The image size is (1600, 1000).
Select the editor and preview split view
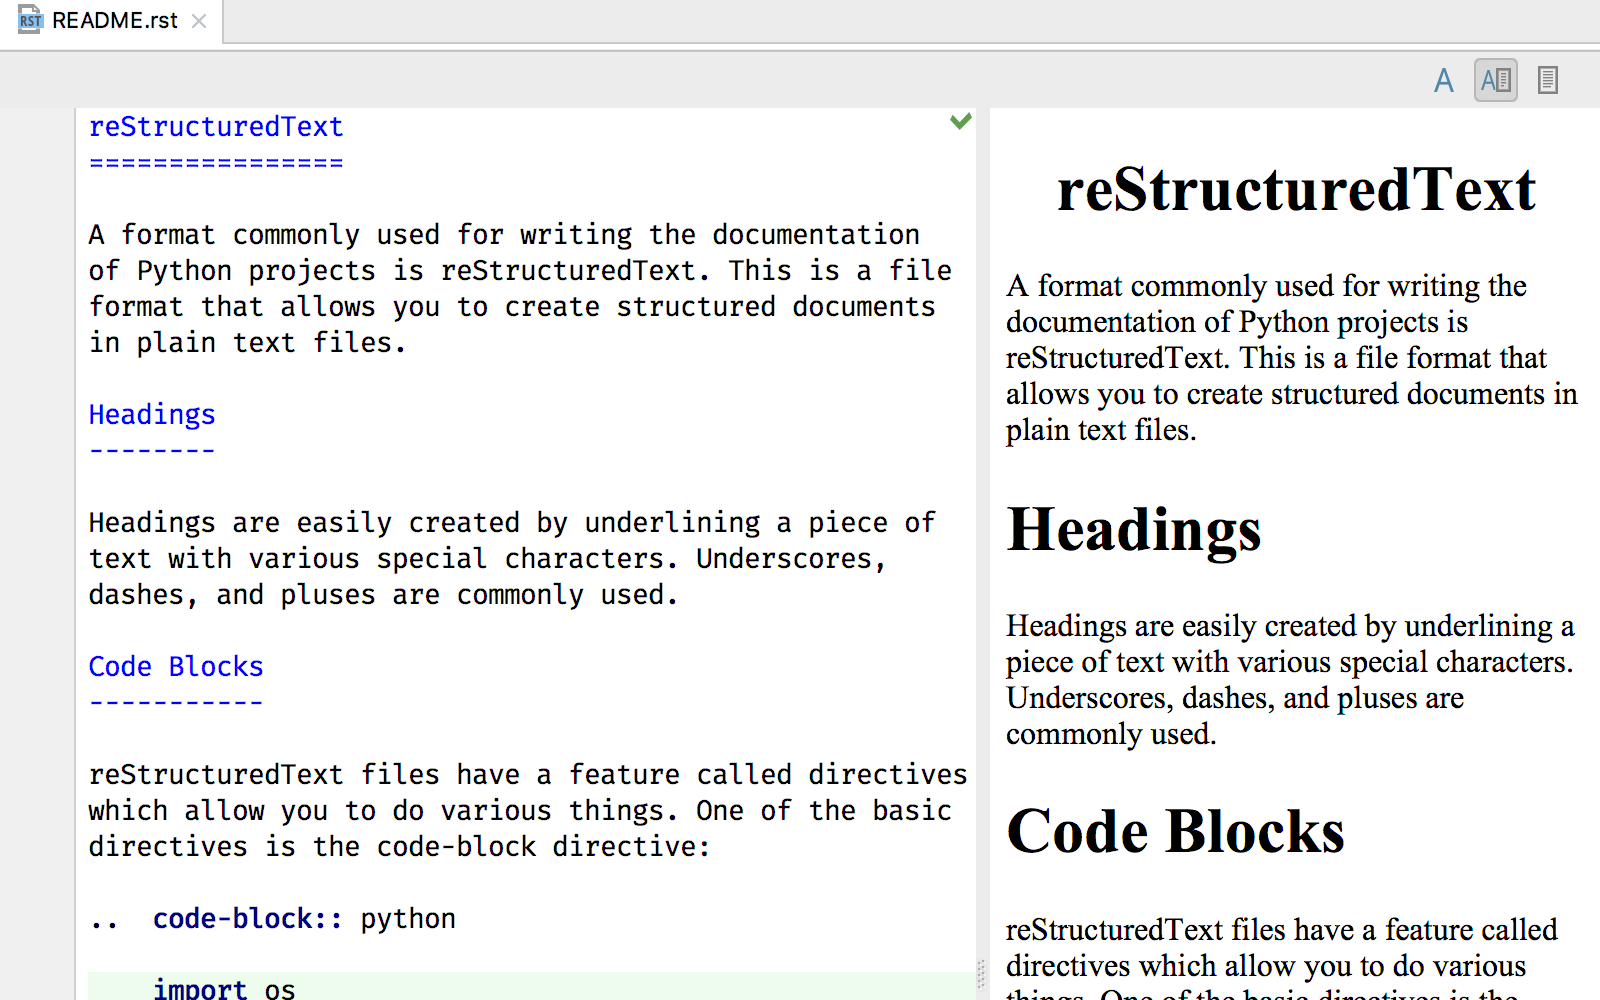click(x=1496, y=80)
